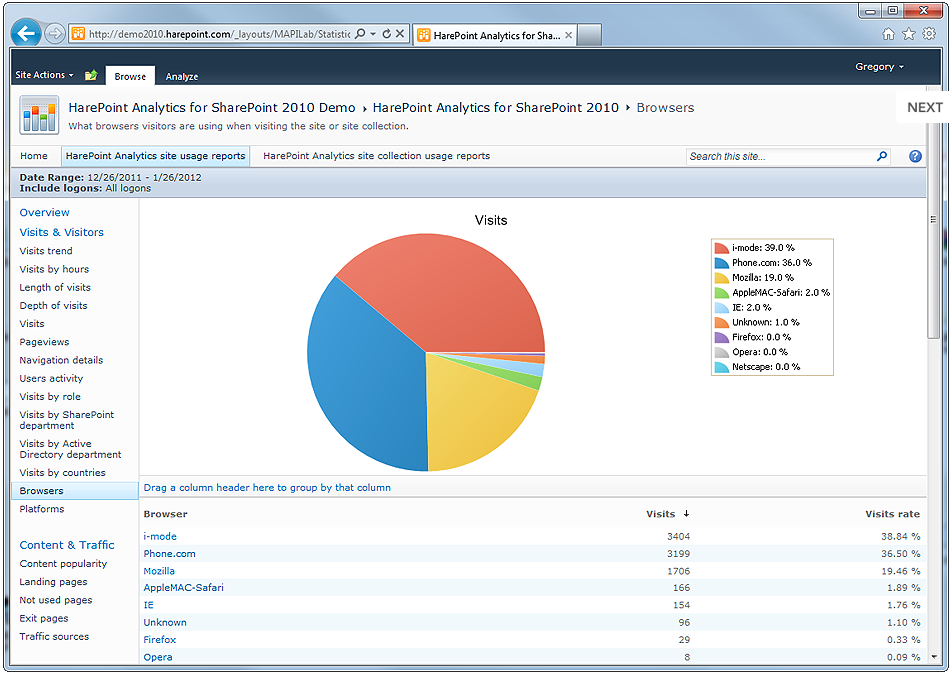Screen dimensions: 950x676
Task: Open Visits by countries in sidebar
Action: click(62, 473)
